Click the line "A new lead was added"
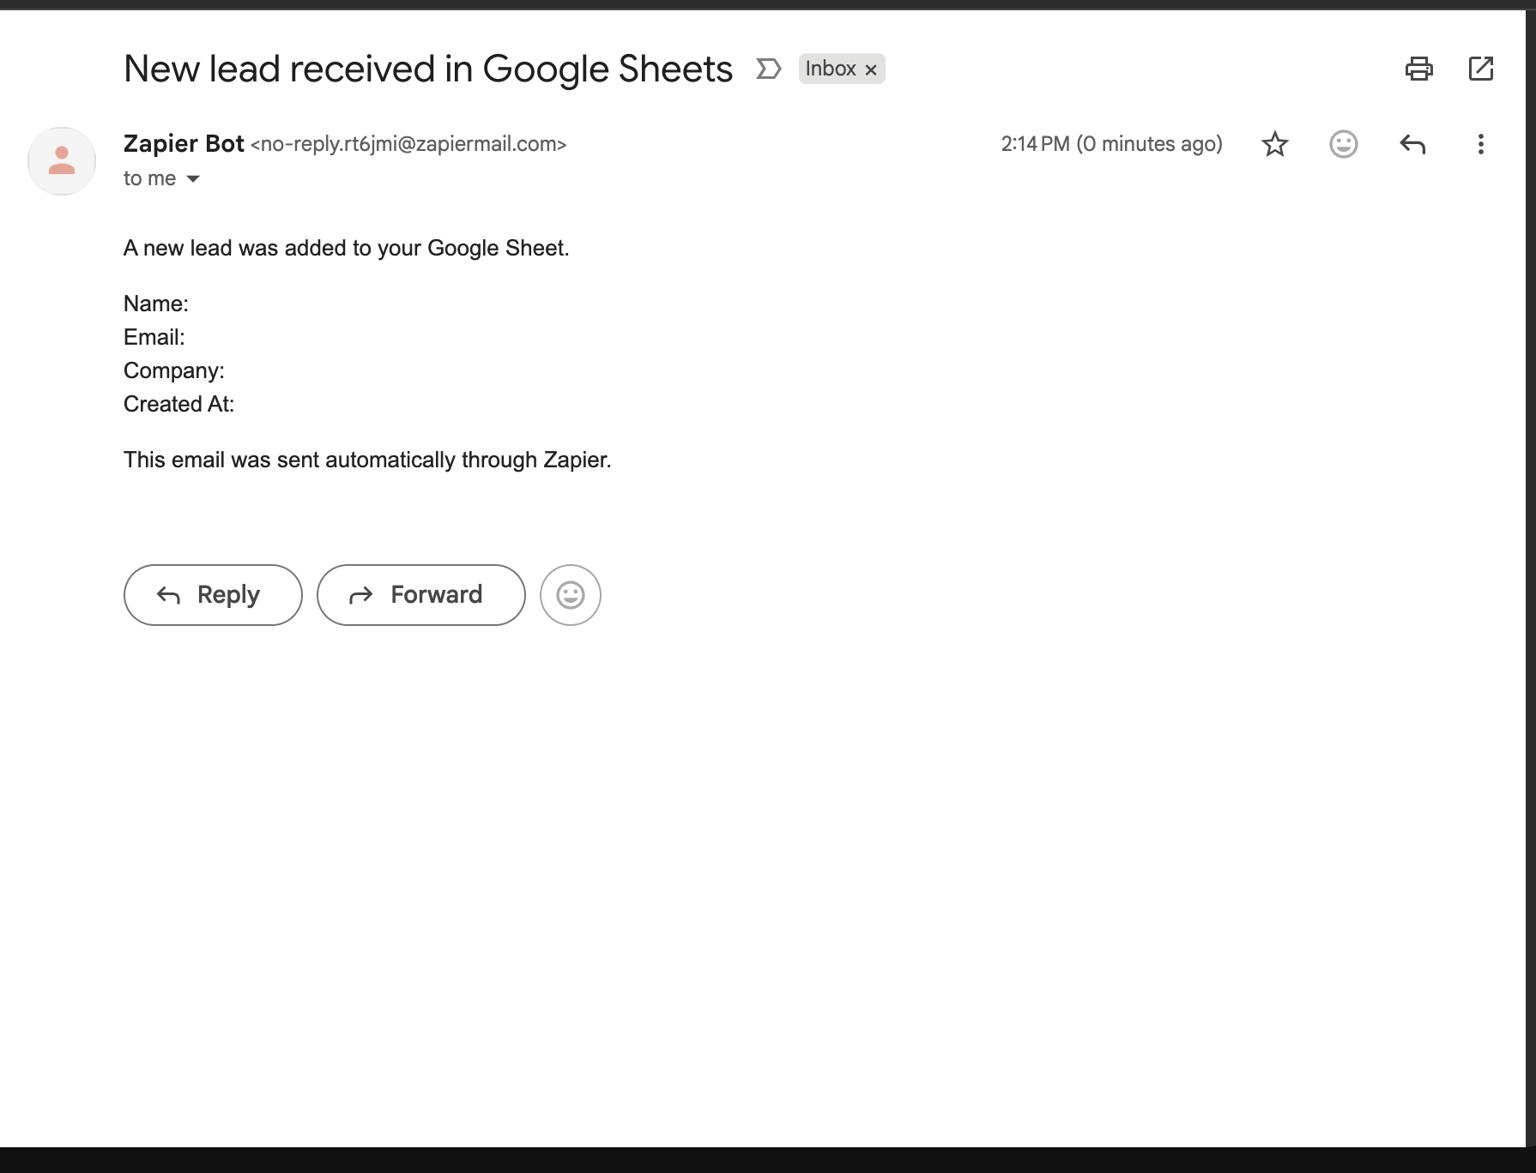The image size is (1536, 1173). [x=346, y=248]
